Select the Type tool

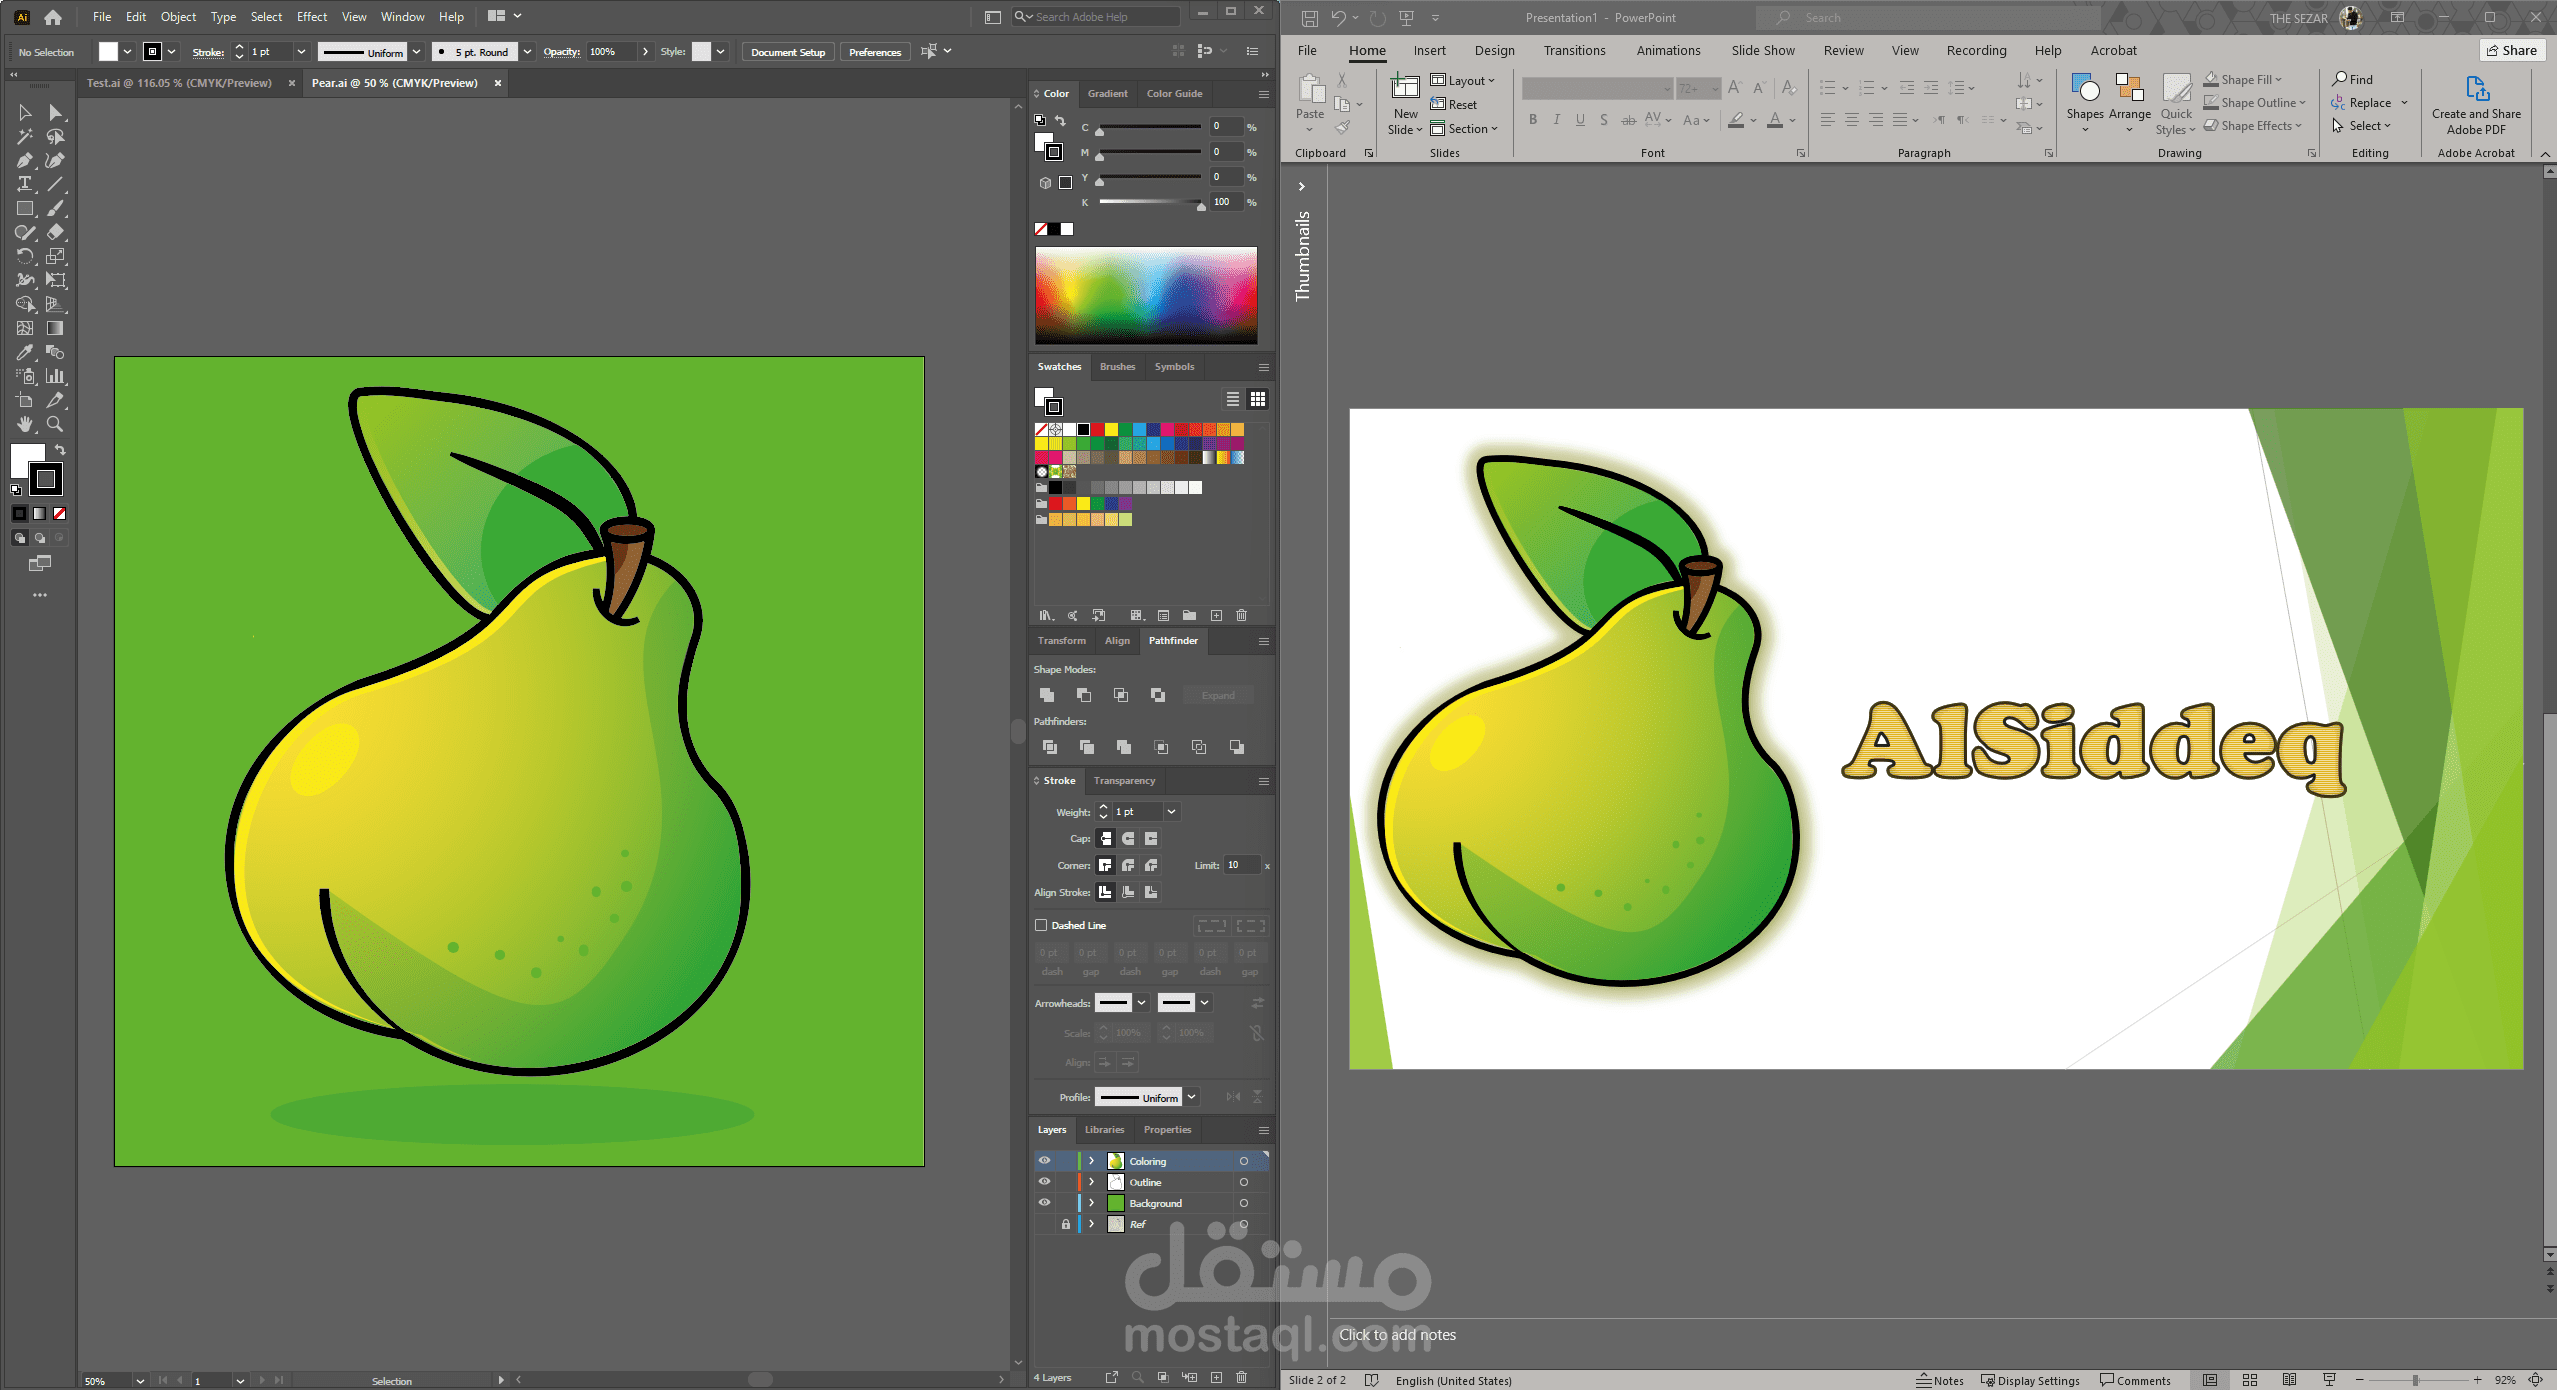(x=25, y=184)
